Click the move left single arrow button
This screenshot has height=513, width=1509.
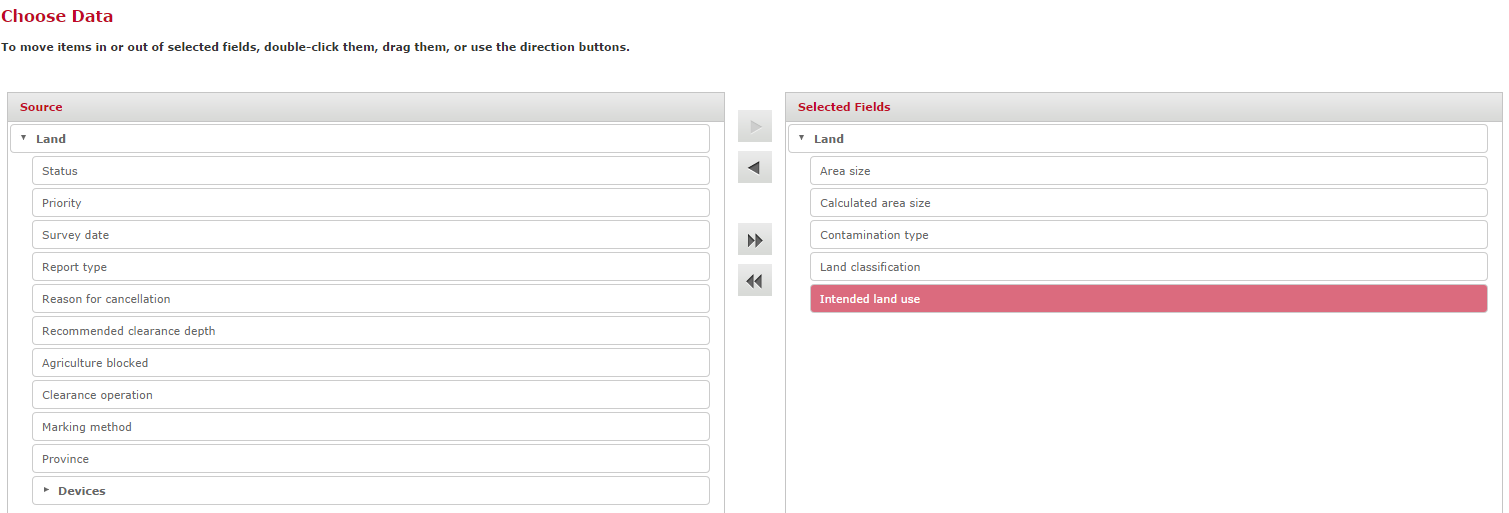click(x=755, y=168)
